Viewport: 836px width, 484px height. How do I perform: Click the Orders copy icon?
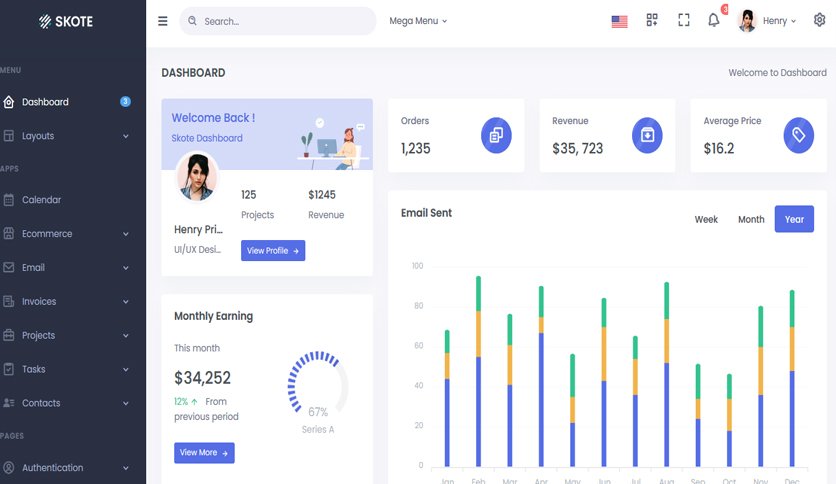[x=496, y=135]
